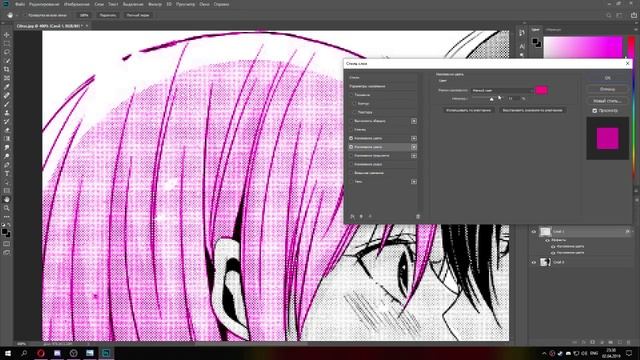Screen dimensions: 640x360
Task: Hide Эффекты visibility eye on Слой 1
Action: click(x=547, y=240)
